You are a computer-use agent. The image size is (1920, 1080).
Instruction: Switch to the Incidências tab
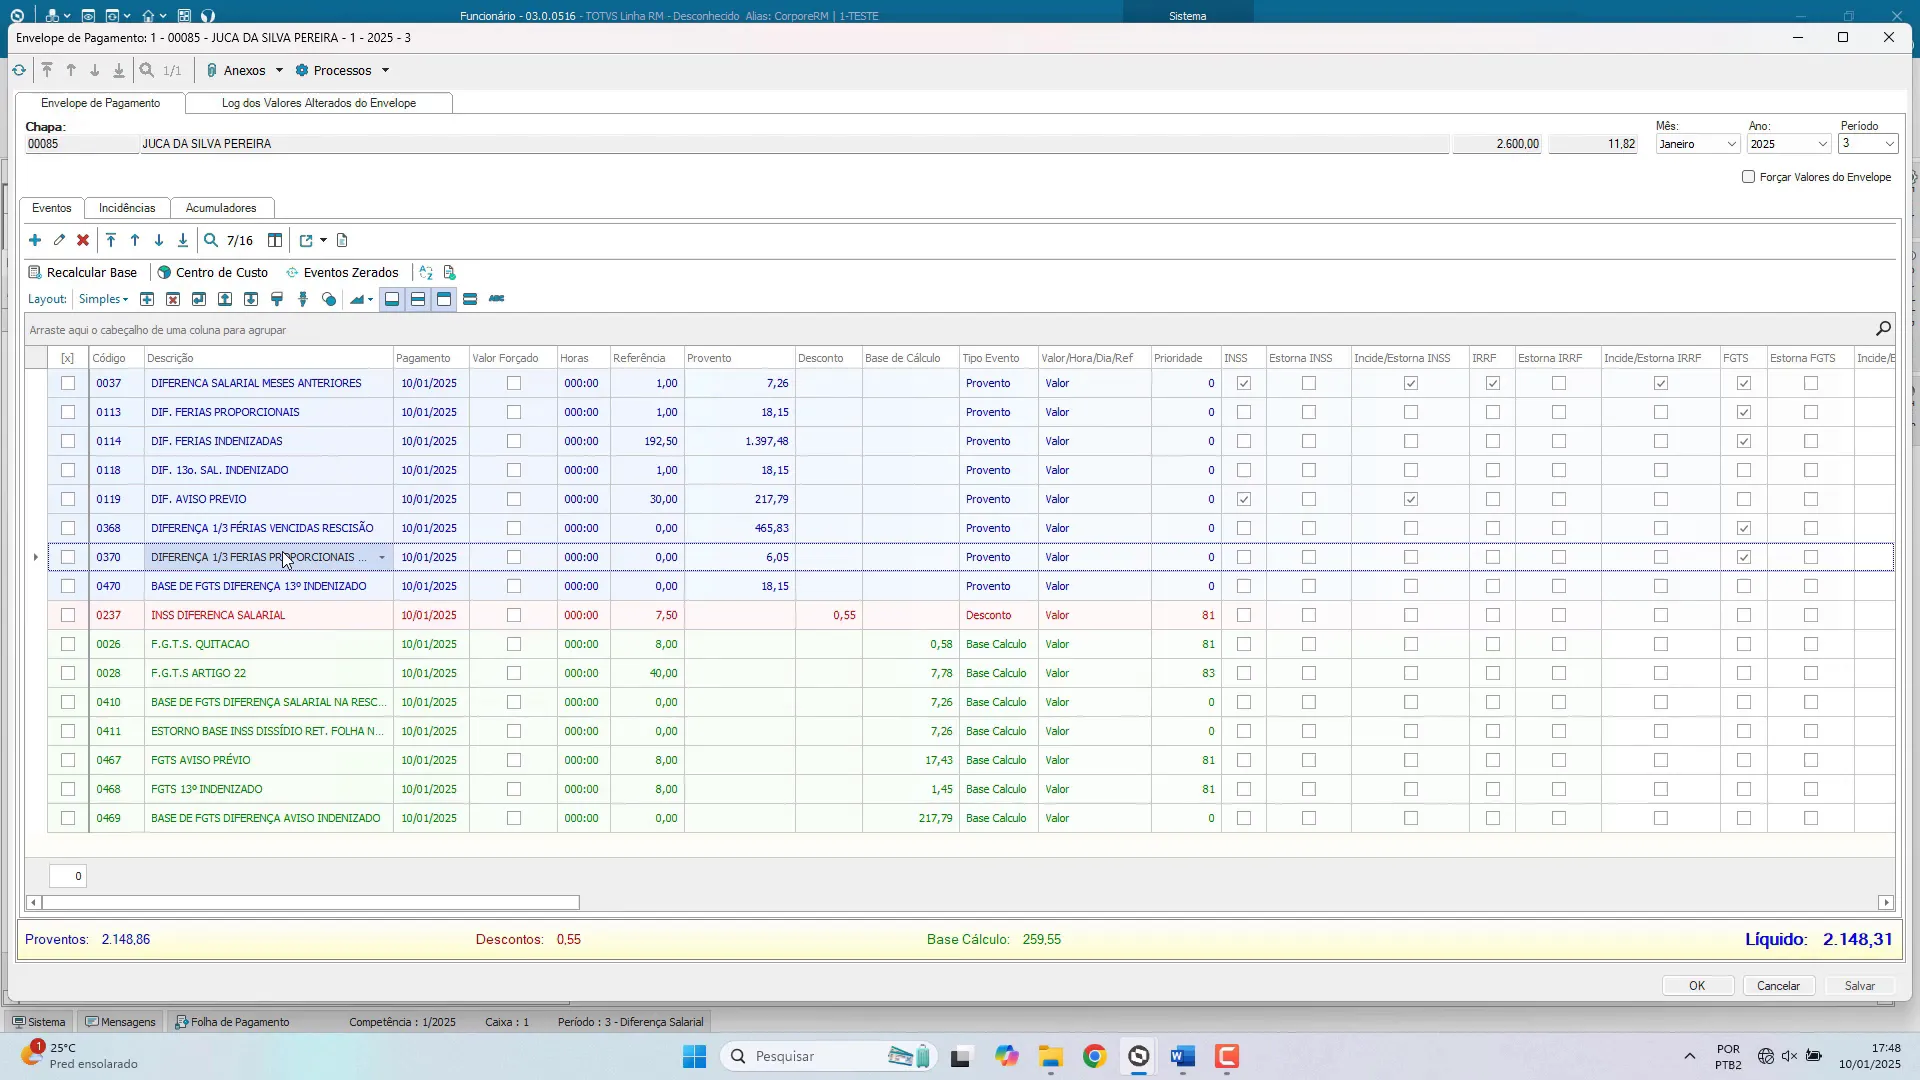127,208
